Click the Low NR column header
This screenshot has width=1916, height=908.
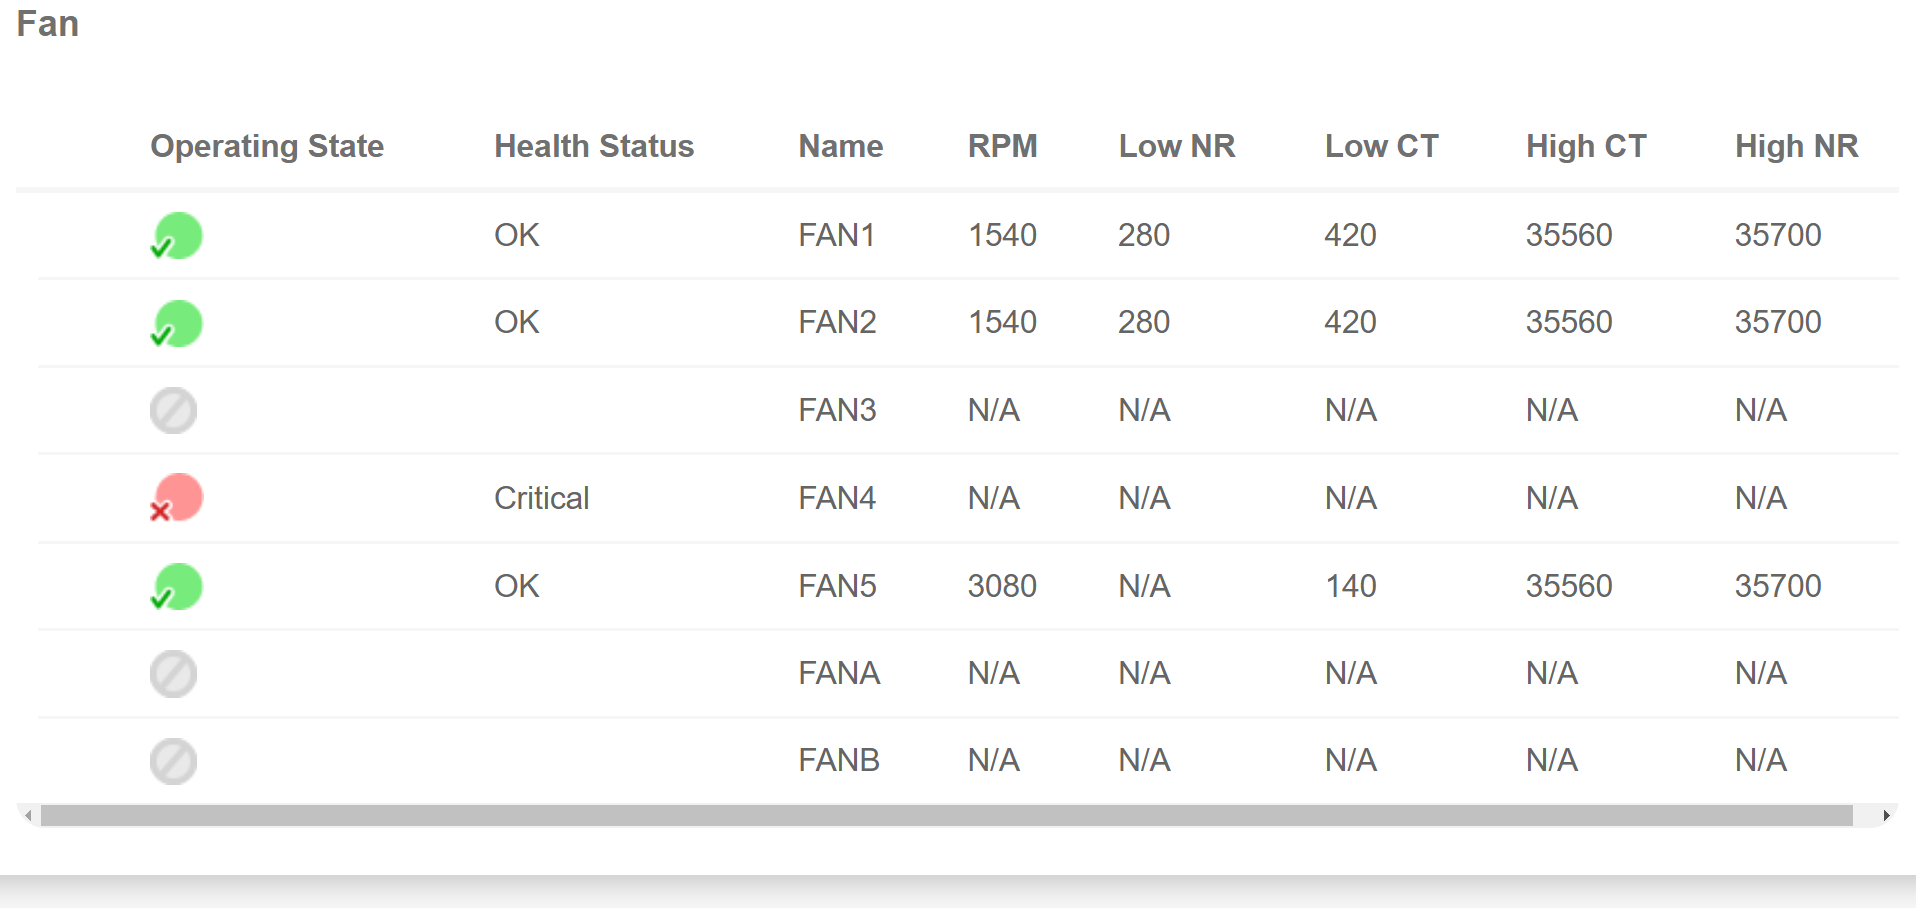(1177, 146)
